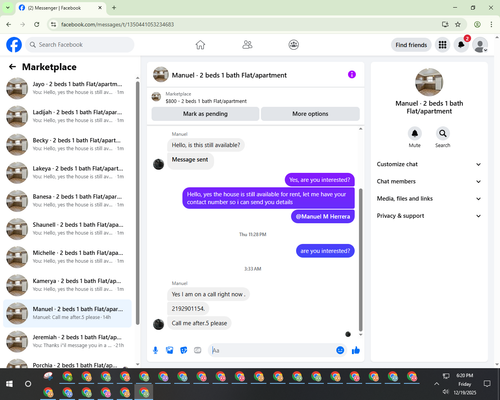The width and height of the screenshot is (500, 400).
Task: Mute this conversation bell icon
Action: 415,134
